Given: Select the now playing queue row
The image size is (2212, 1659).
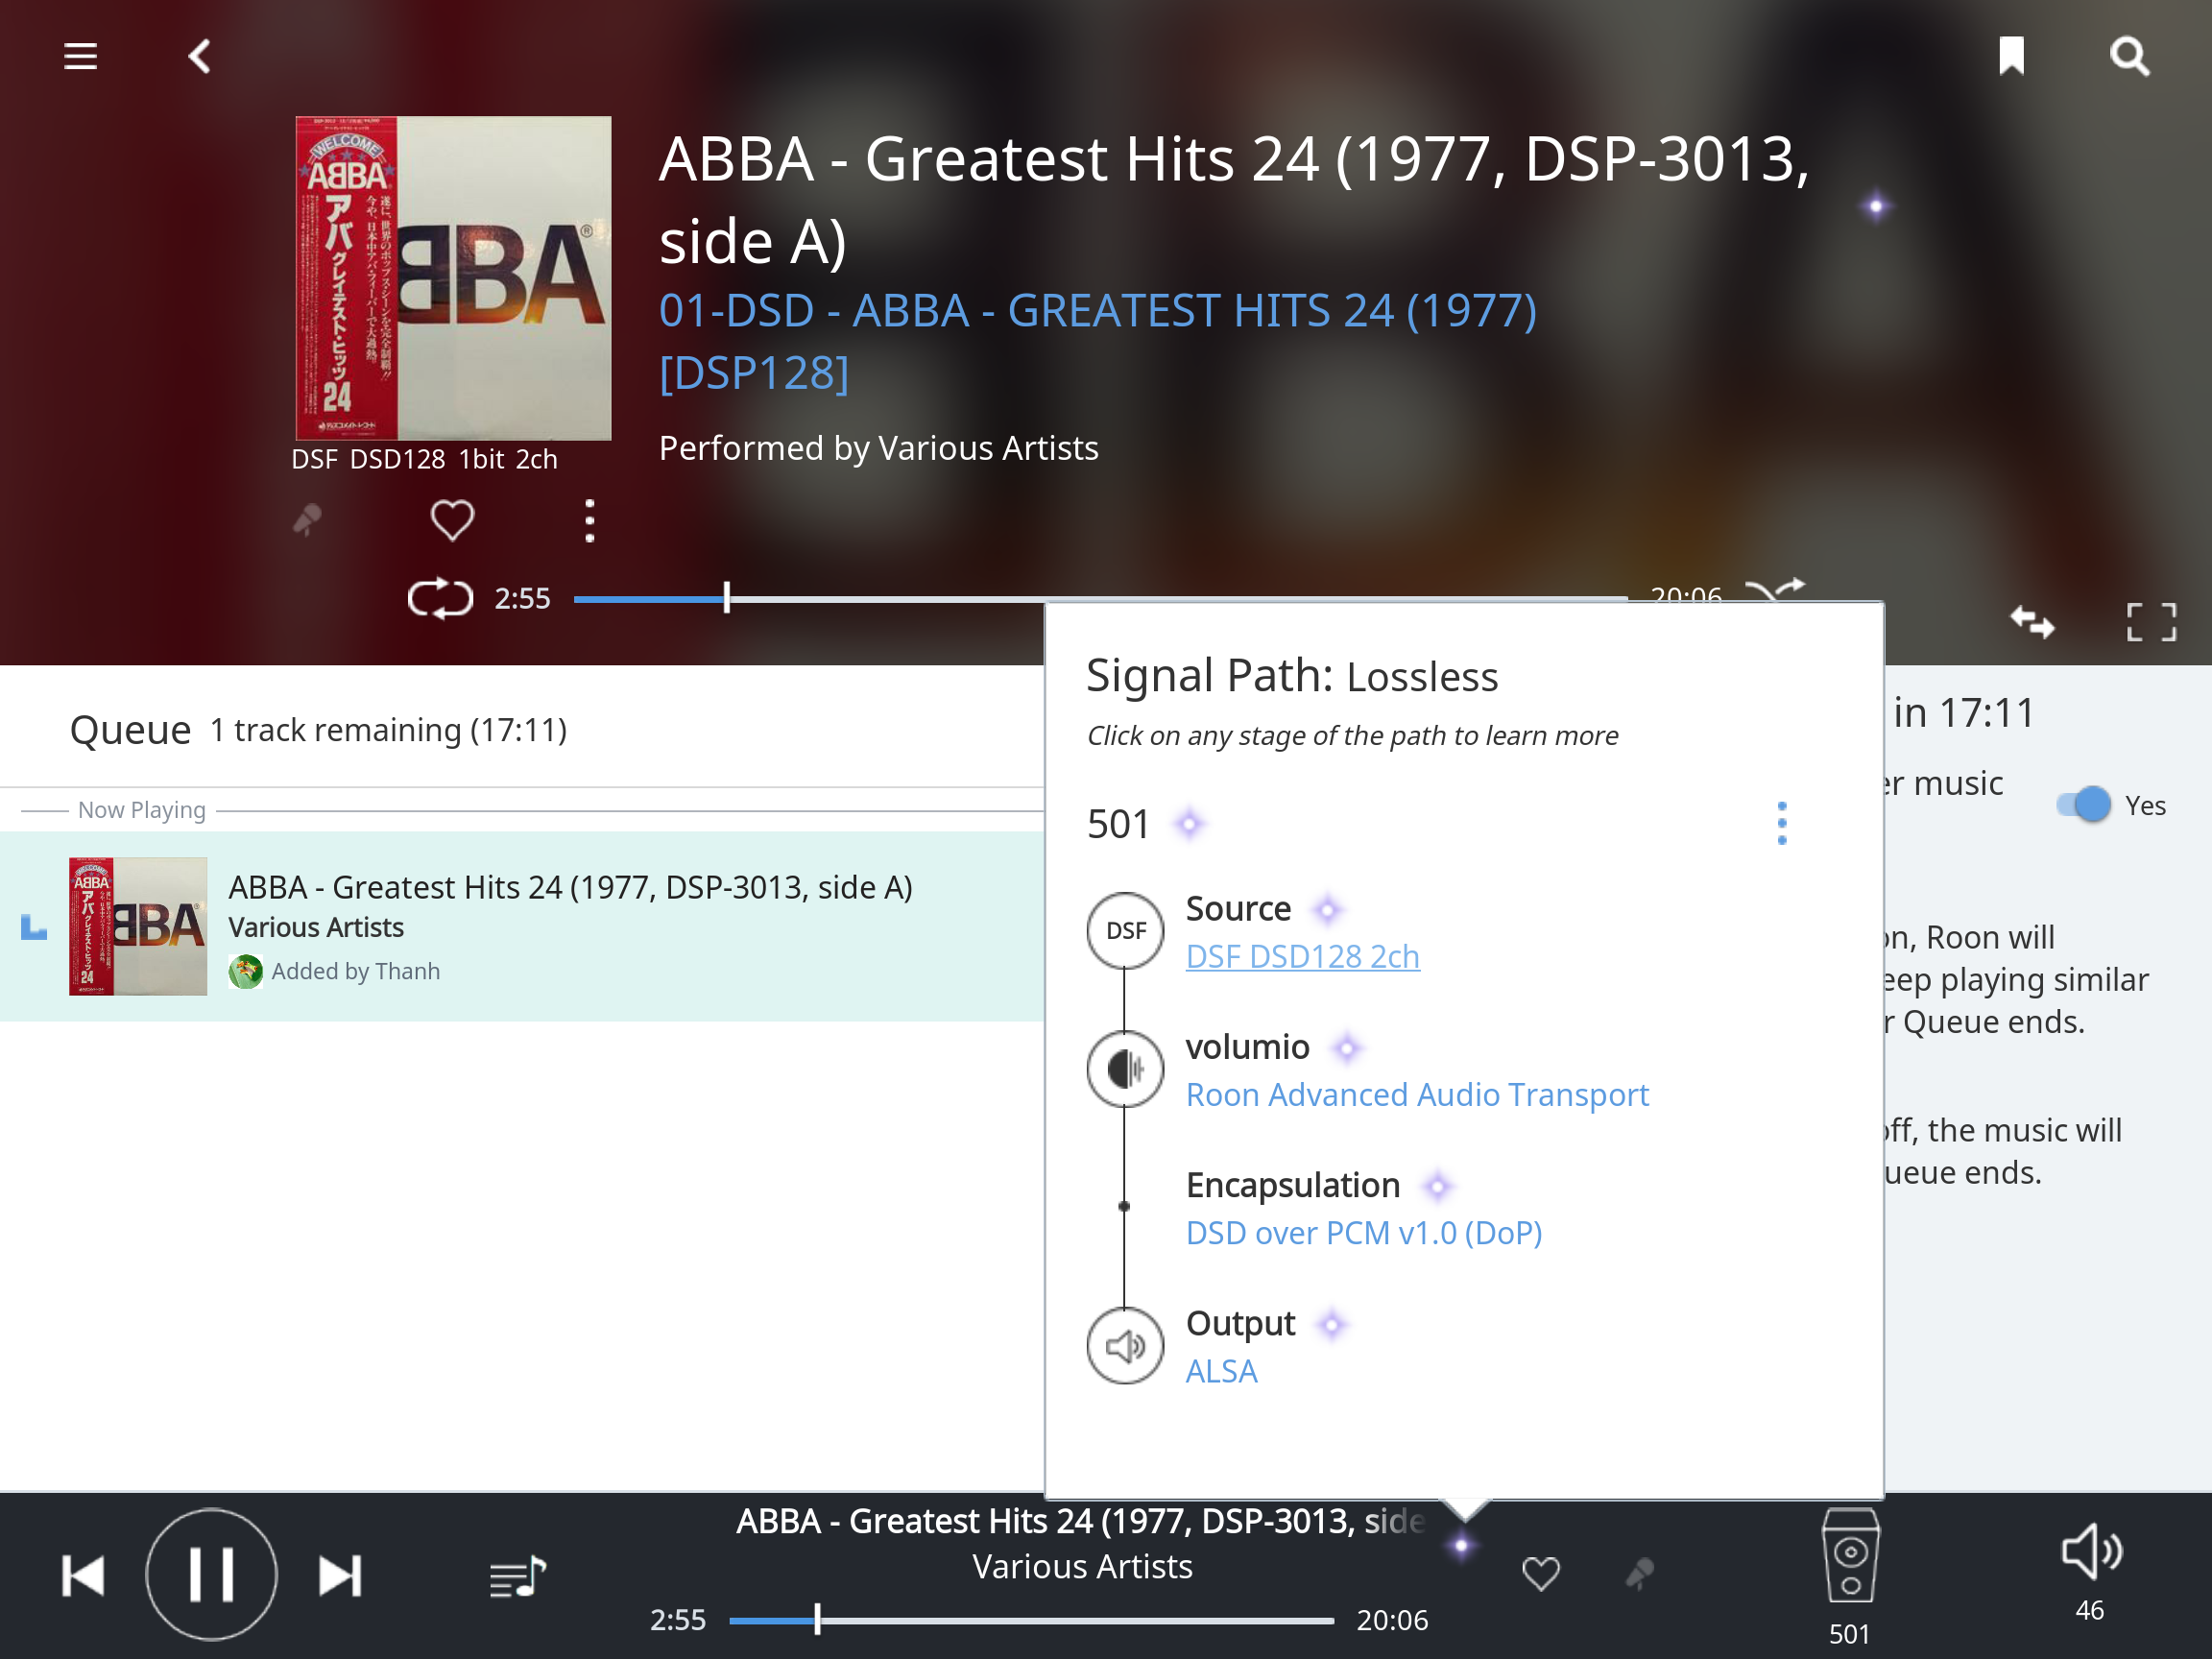Looking at the screenshot, I should [522, 926].
